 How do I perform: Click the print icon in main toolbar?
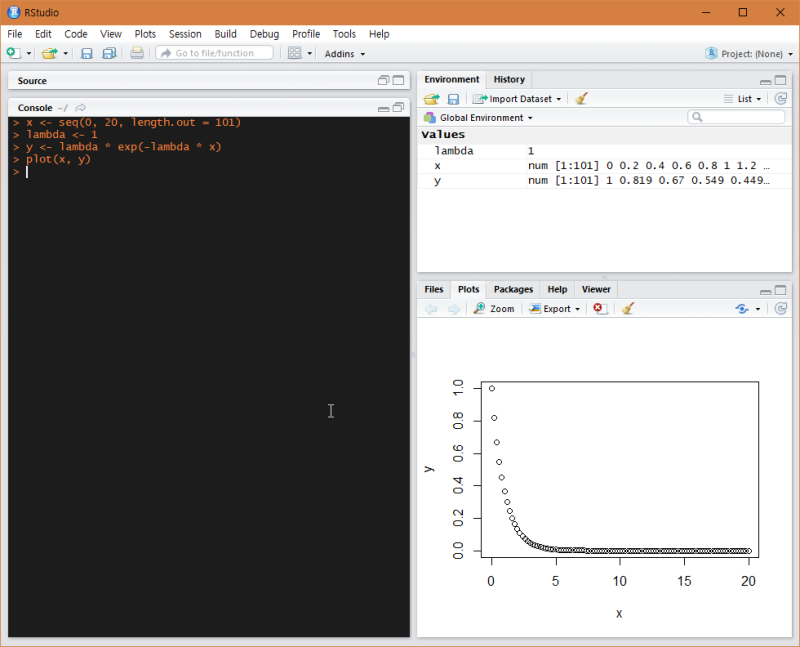click(x=137, y=53)
